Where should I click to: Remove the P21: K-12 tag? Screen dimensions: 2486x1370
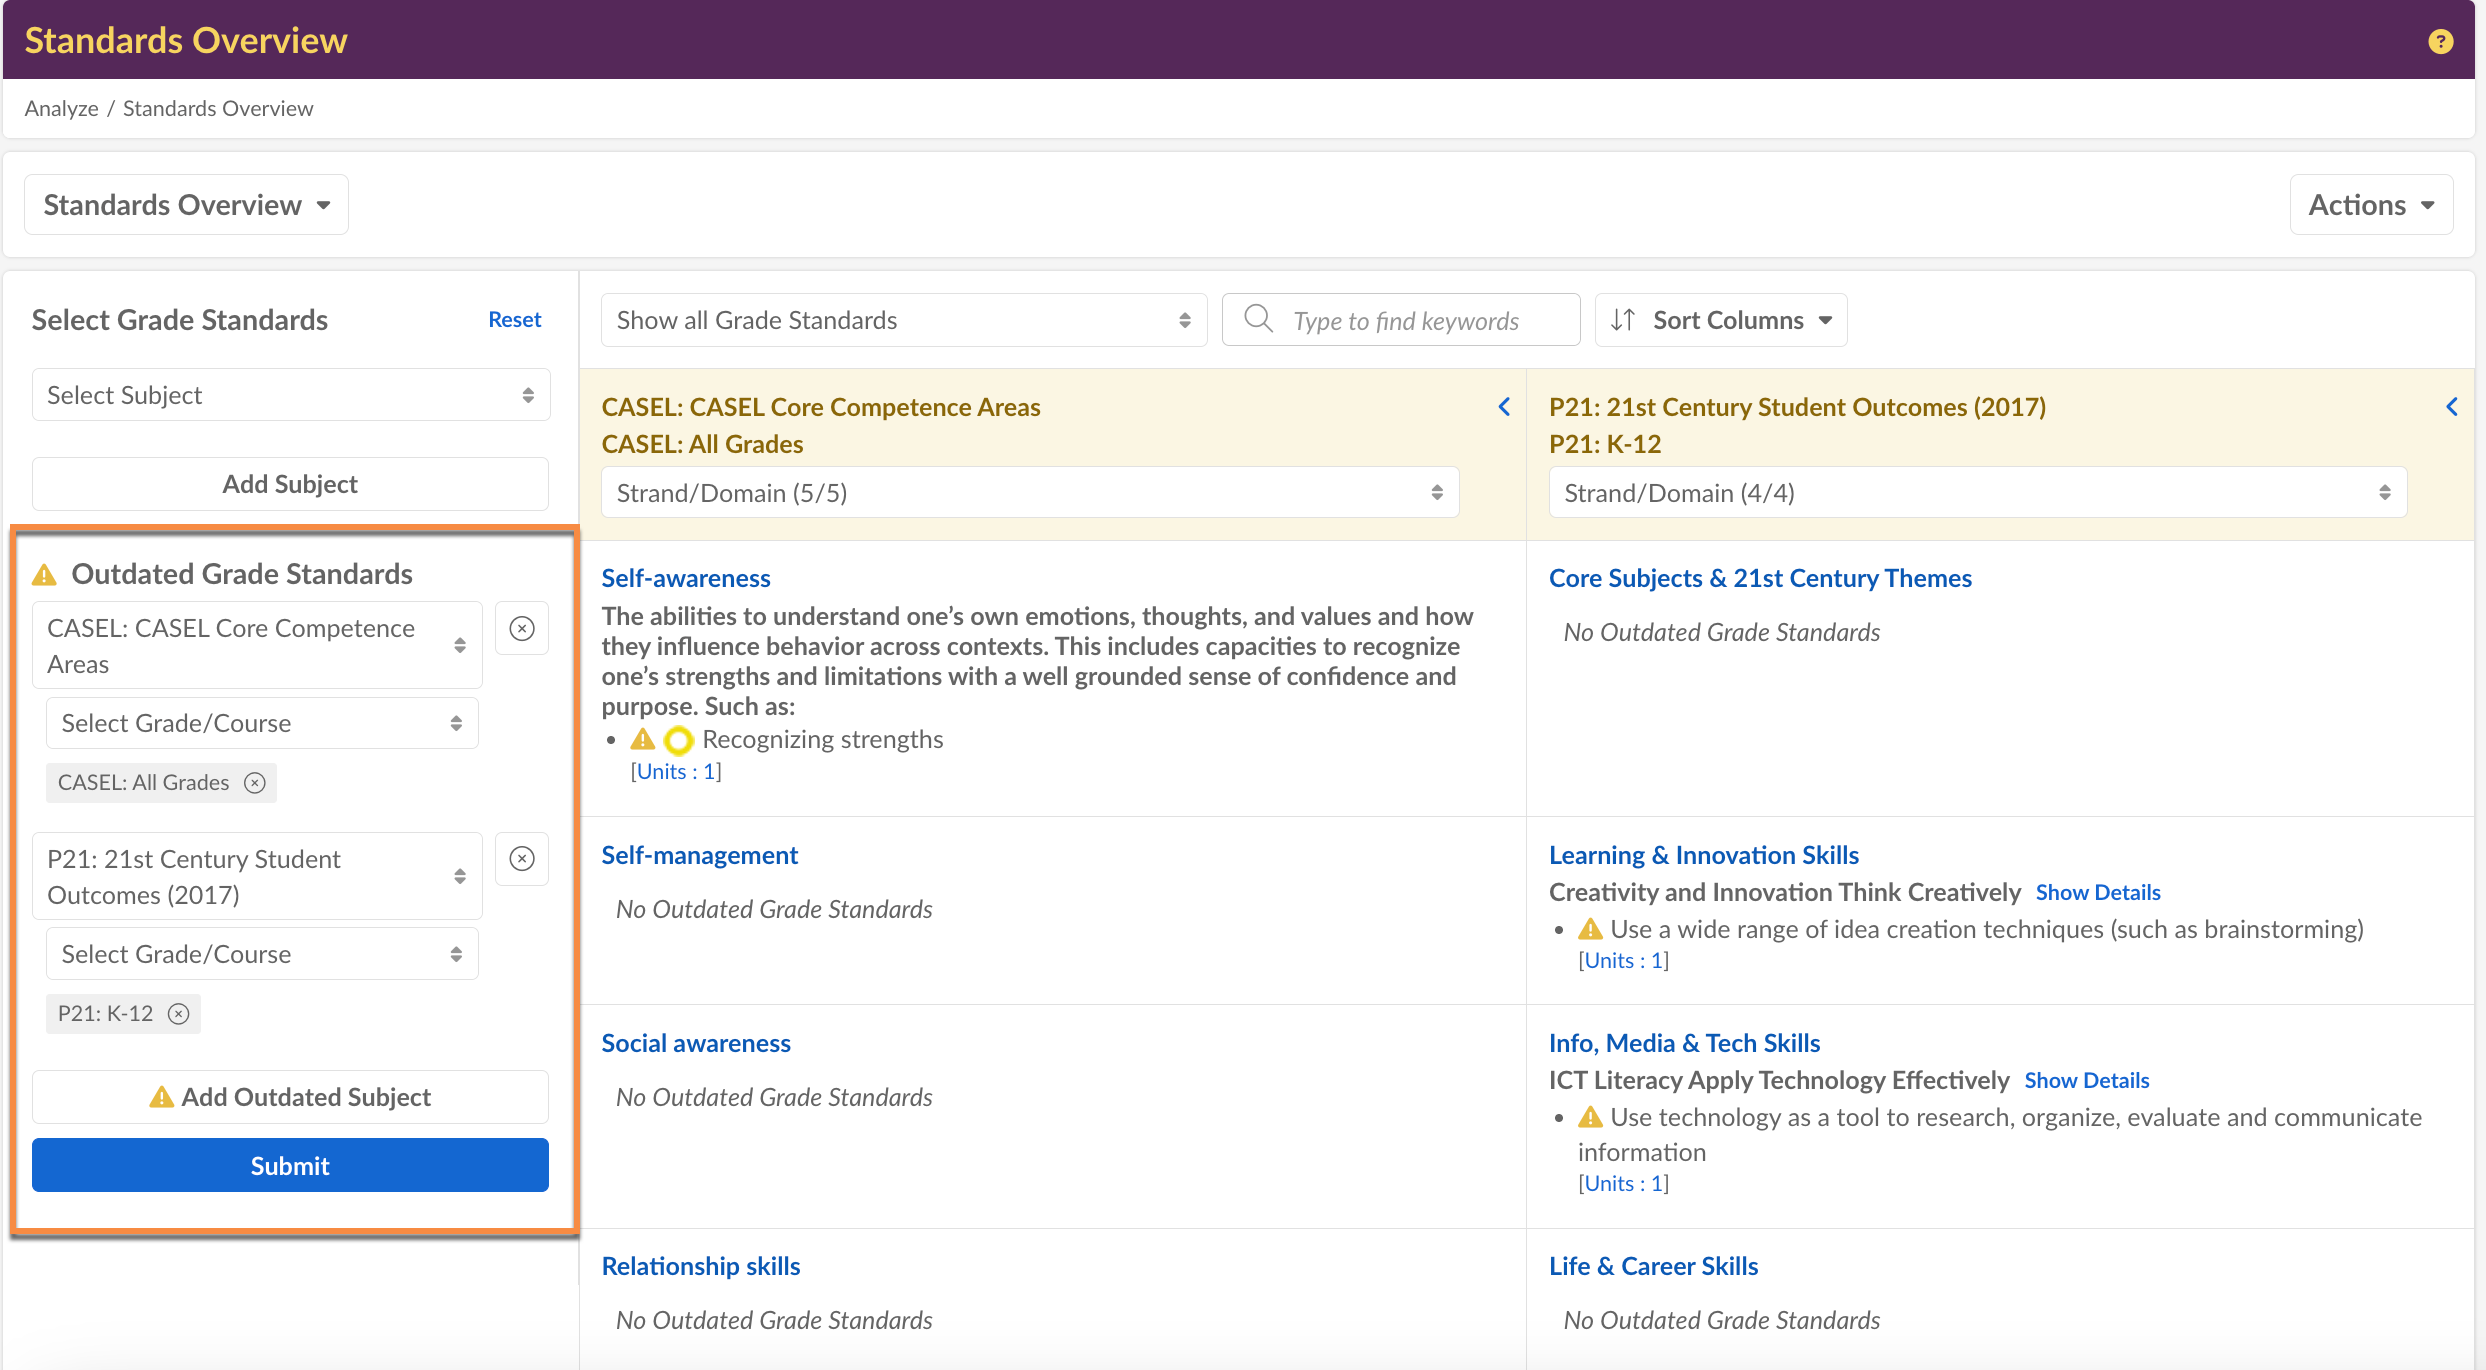coord(179,1014)
